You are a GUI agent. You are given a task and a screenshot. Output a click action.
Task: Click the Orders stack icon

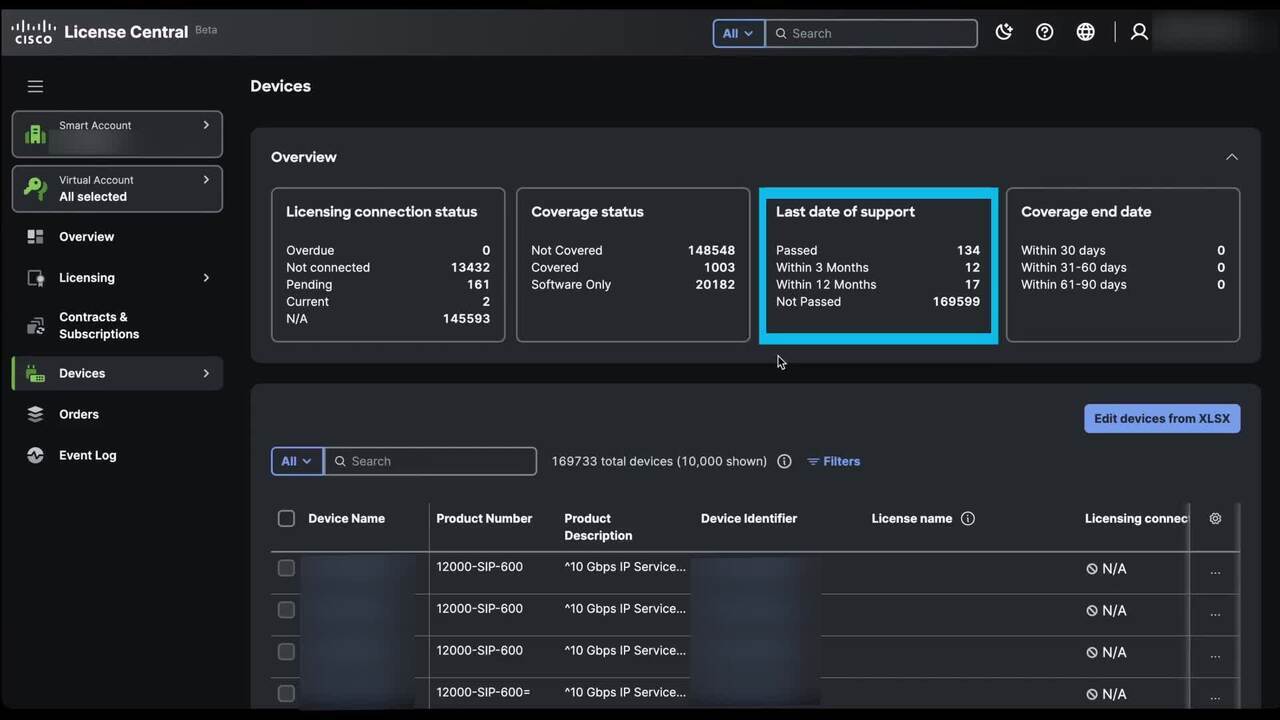[x=36, y=414]
